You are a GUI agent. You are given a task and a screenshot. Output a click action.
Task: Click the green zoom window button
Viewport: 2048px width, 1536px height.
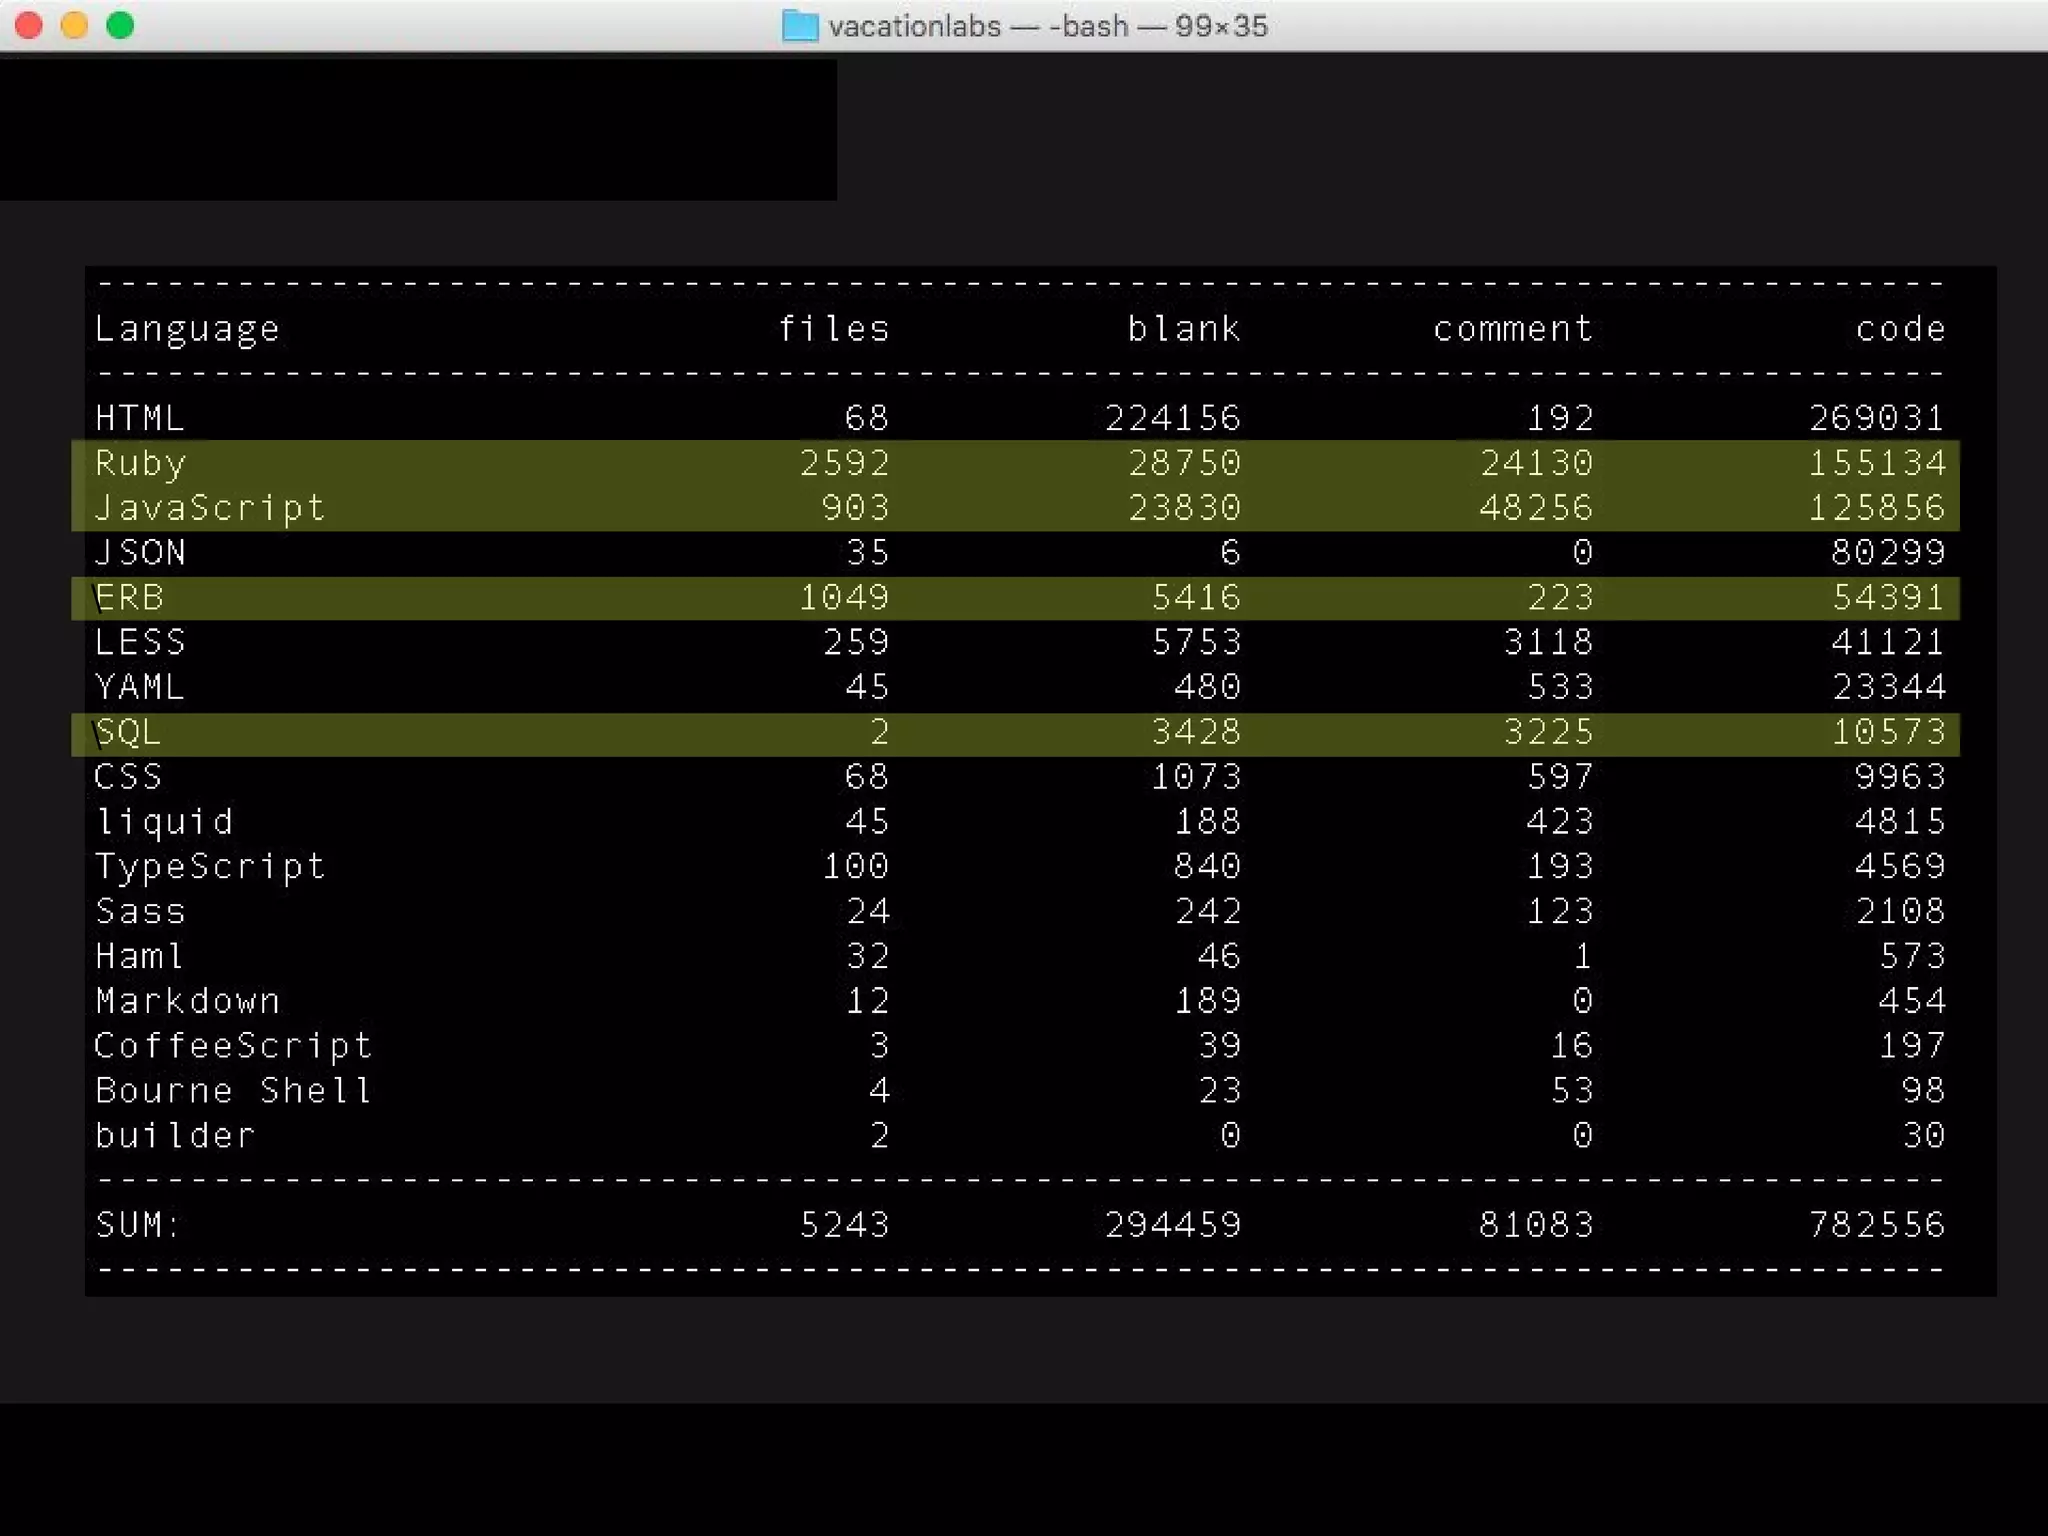click(x=120, y=25)
